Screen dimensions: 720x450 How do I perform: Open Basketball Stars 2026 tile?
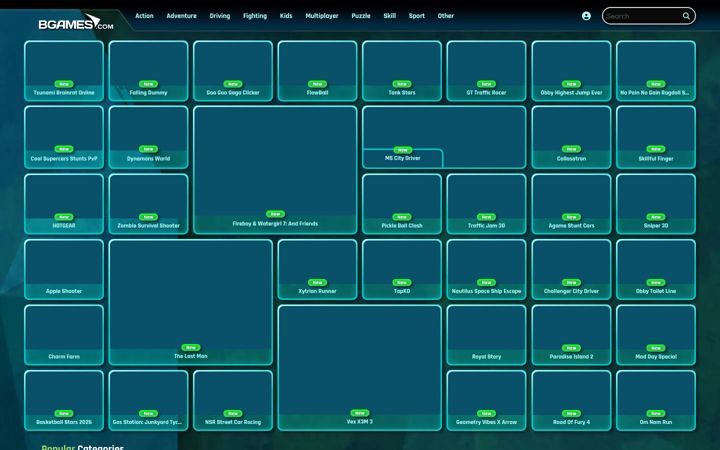tap(64, 401)
